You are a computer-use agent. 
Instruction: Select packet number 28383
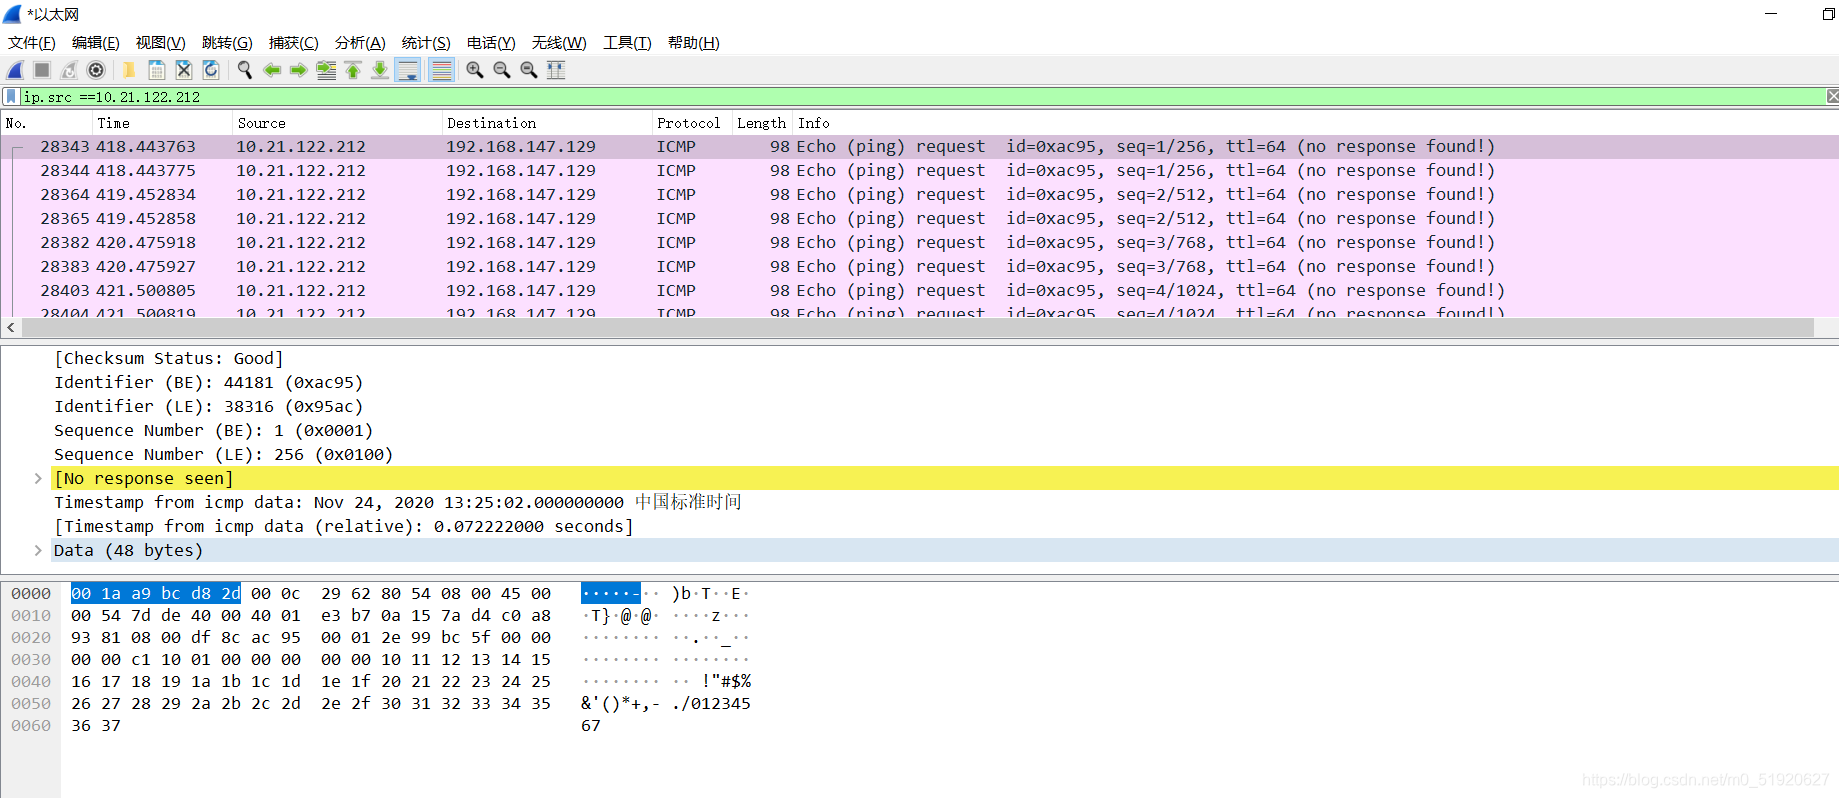(x=919, y=267)
